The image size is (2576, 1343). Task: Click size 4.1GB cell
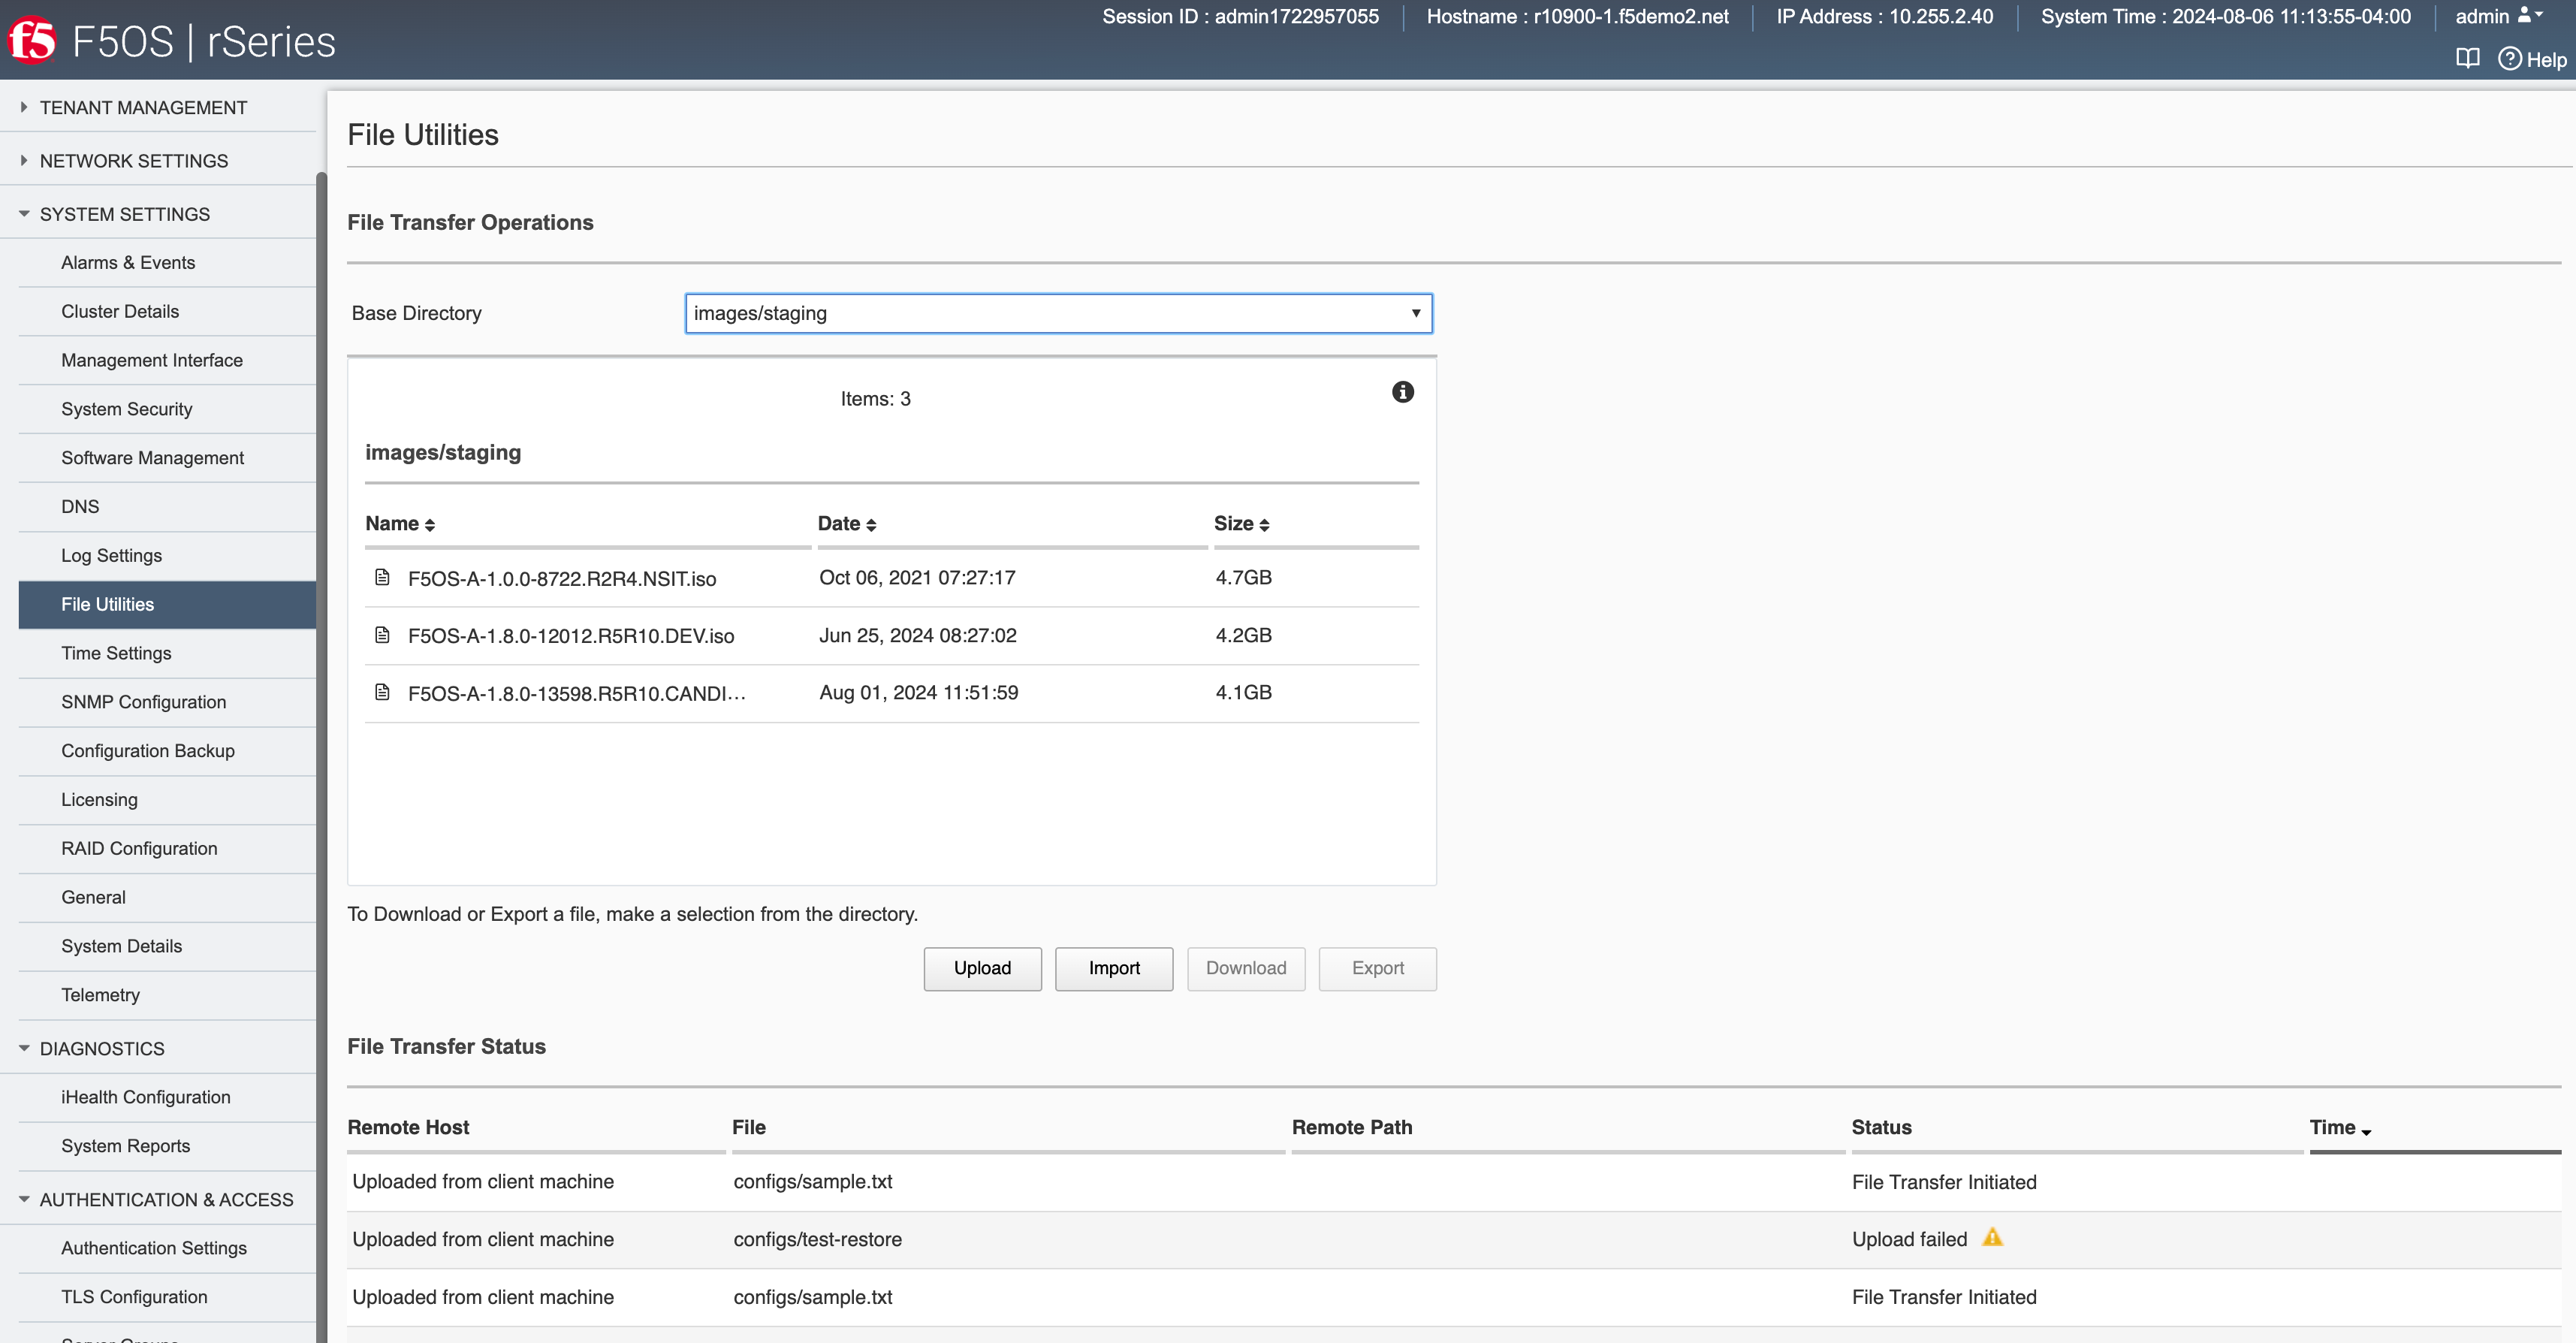(x=1243, y=692)
